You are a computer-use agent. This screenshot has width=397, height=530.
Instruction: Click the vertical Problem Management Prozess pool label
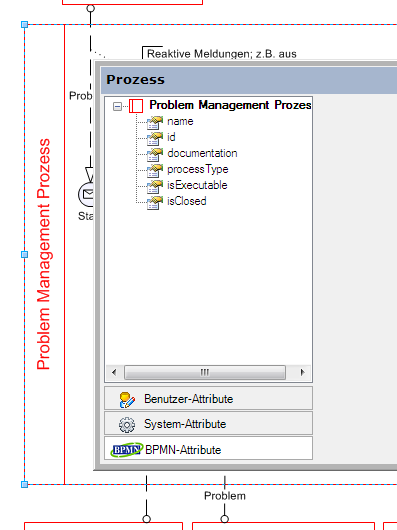44,254
